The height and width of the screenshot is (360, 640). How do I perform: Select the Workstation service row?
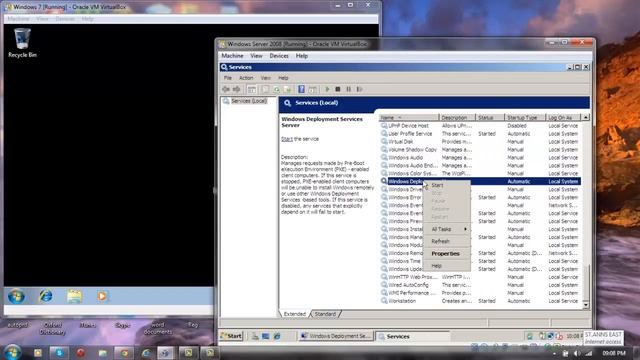pos(480,301)
